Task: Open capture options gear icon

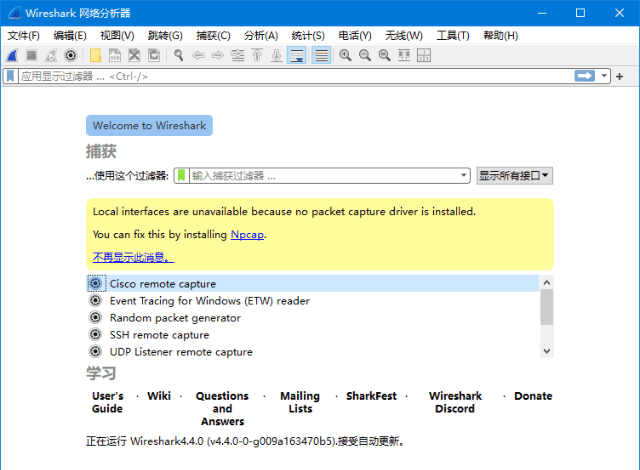Action: coord(71,55)
